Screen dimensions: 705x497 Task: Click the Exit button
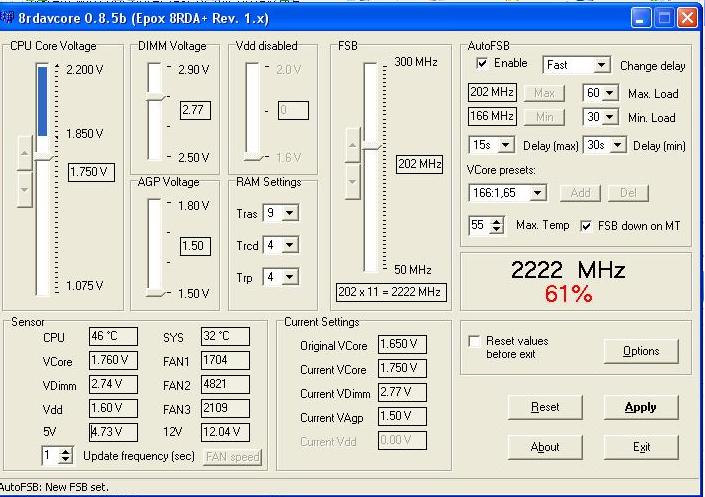point(641,447)
